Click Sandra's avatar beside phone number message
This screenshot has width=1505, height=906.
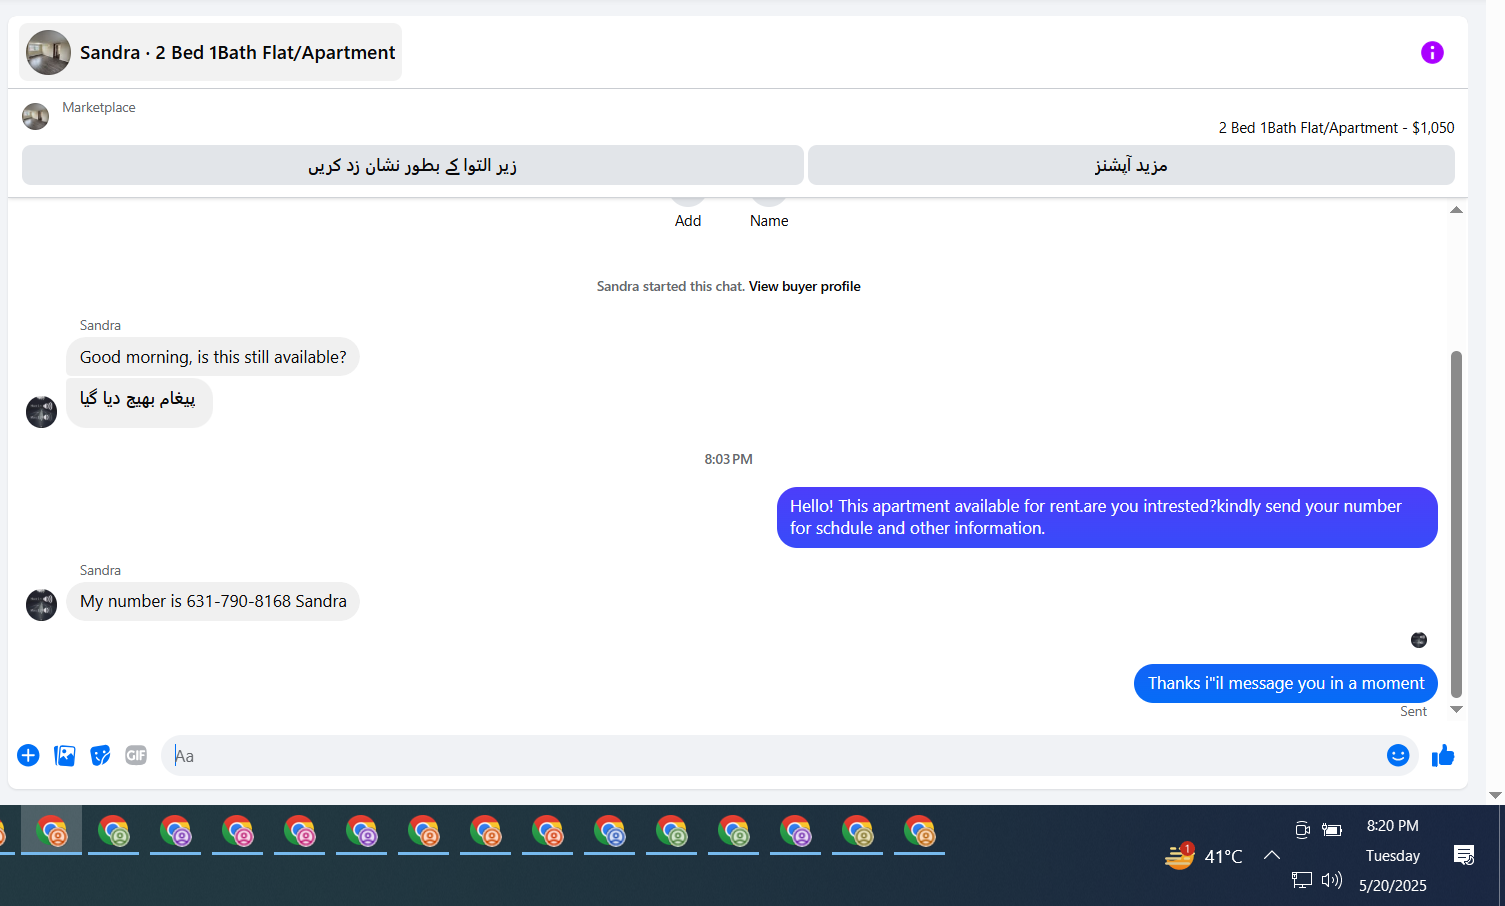(41, 605)
